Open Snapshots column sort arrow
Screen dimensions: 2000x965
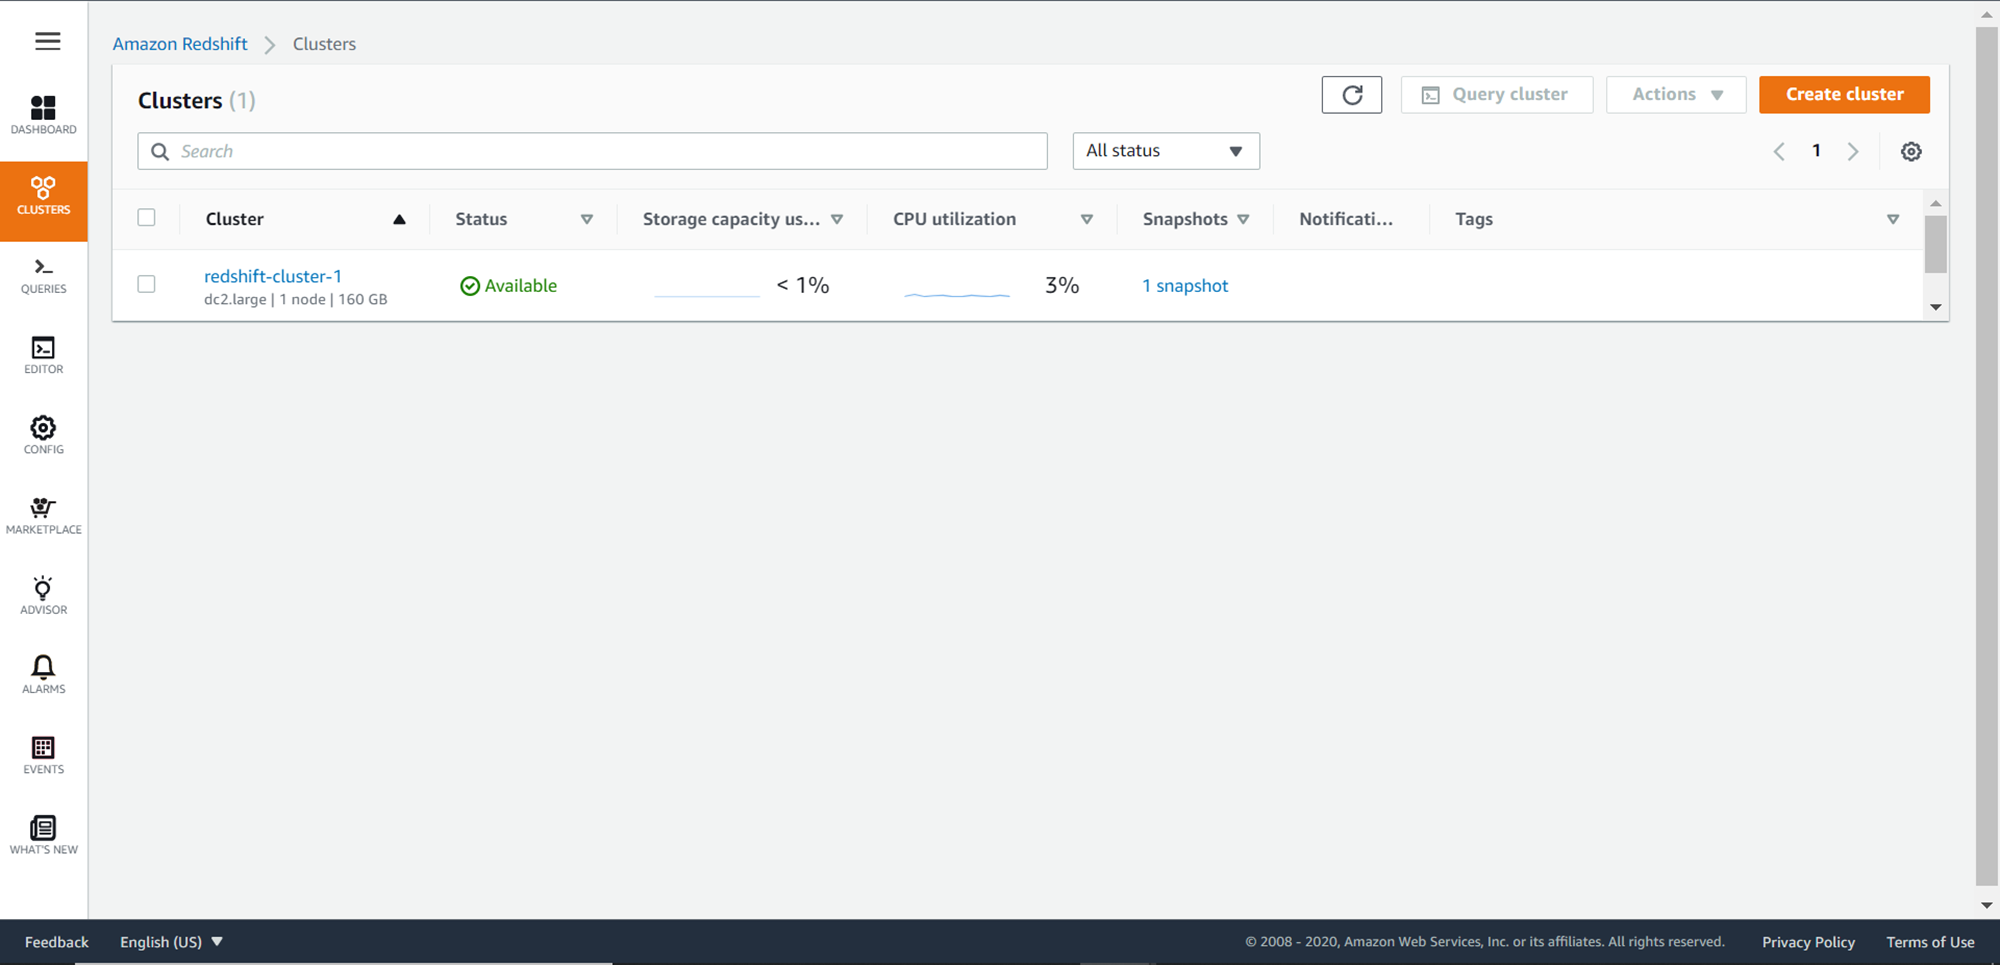click(1243, 220)
